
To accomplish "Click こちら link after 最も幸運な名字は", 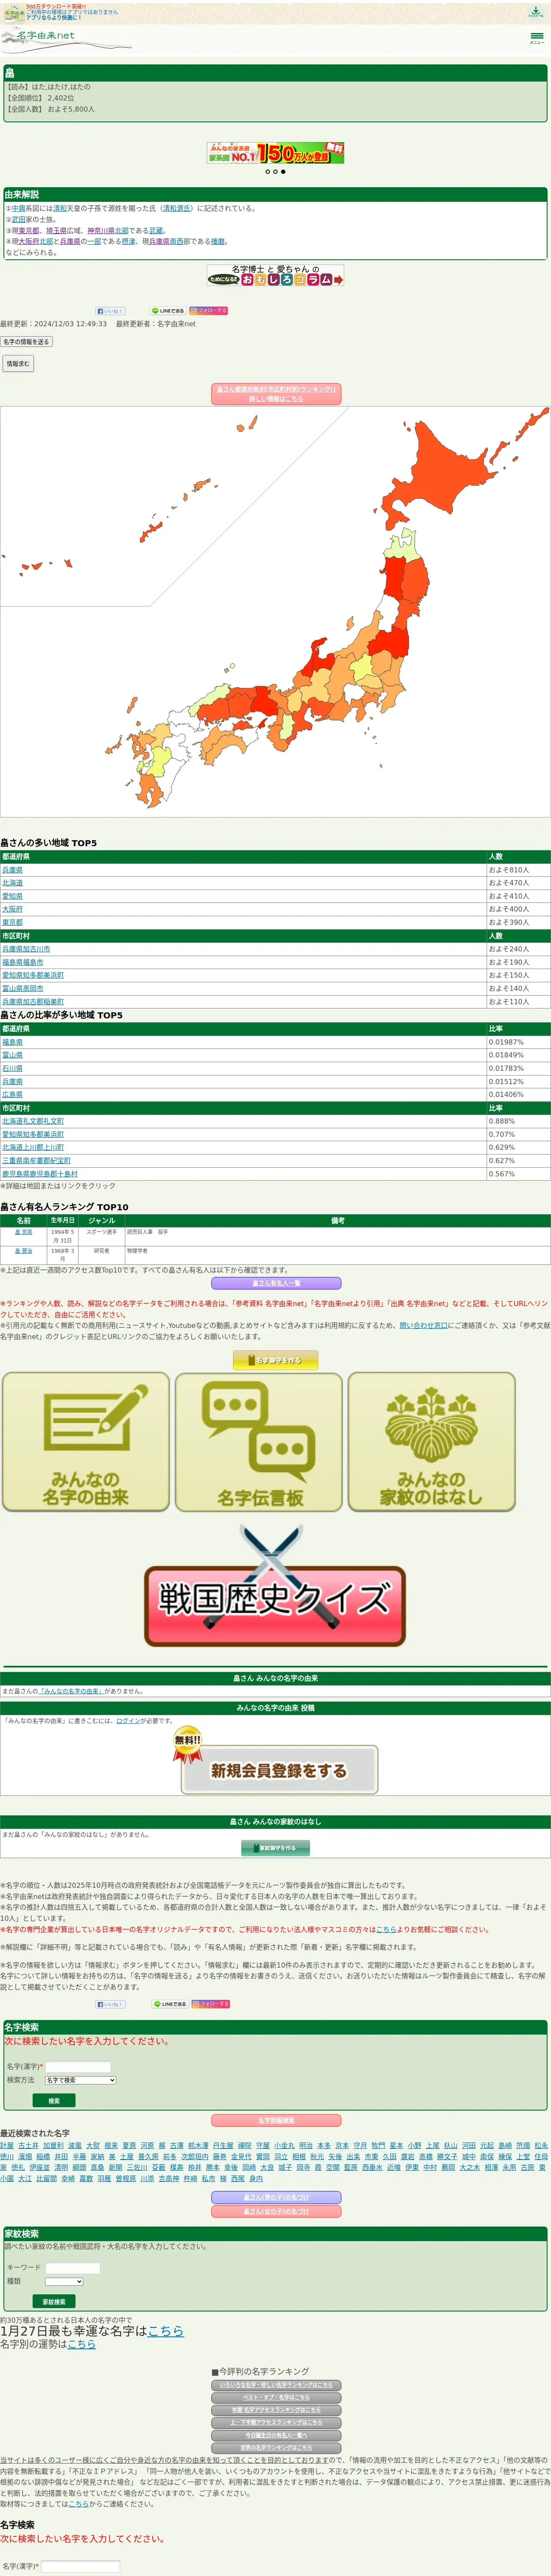I will pos(166,2330).
